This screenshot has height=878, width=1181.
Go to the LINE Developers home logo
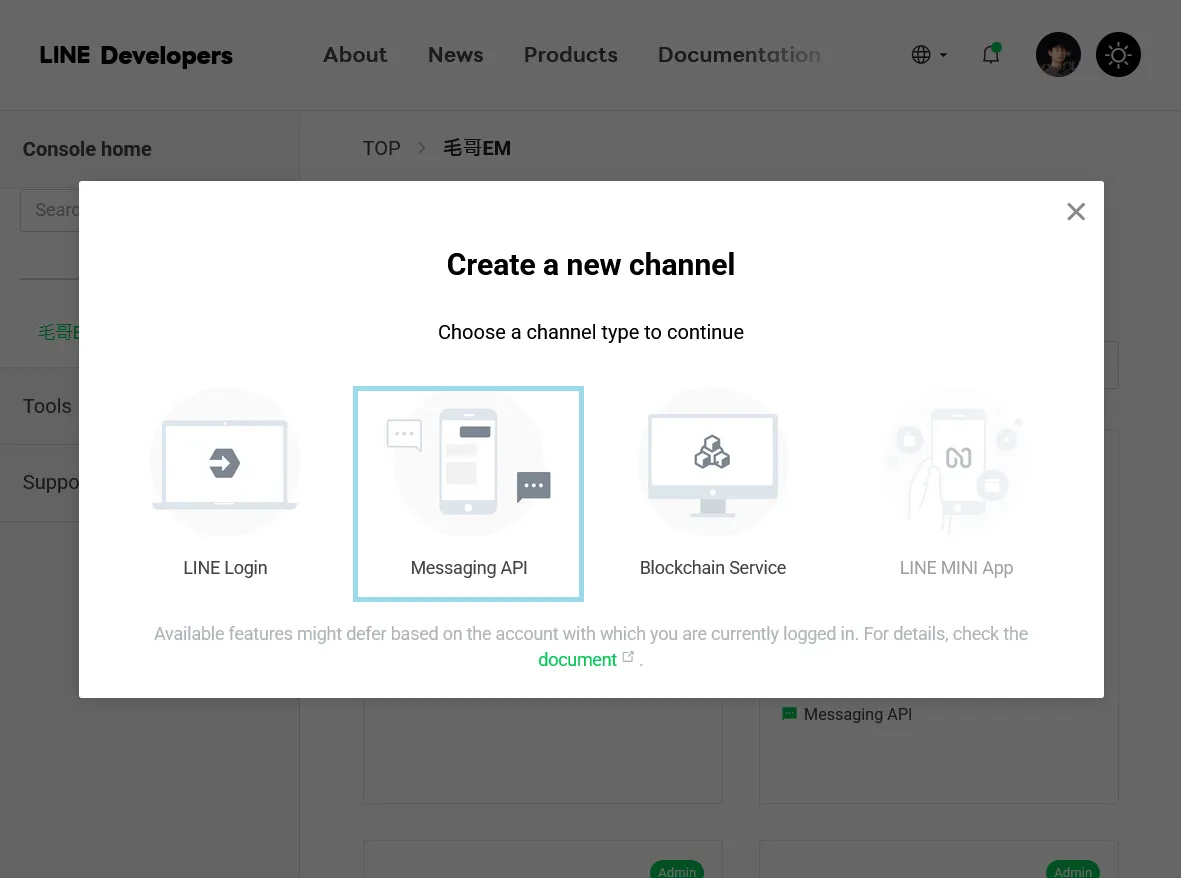[x=136, y=55]
